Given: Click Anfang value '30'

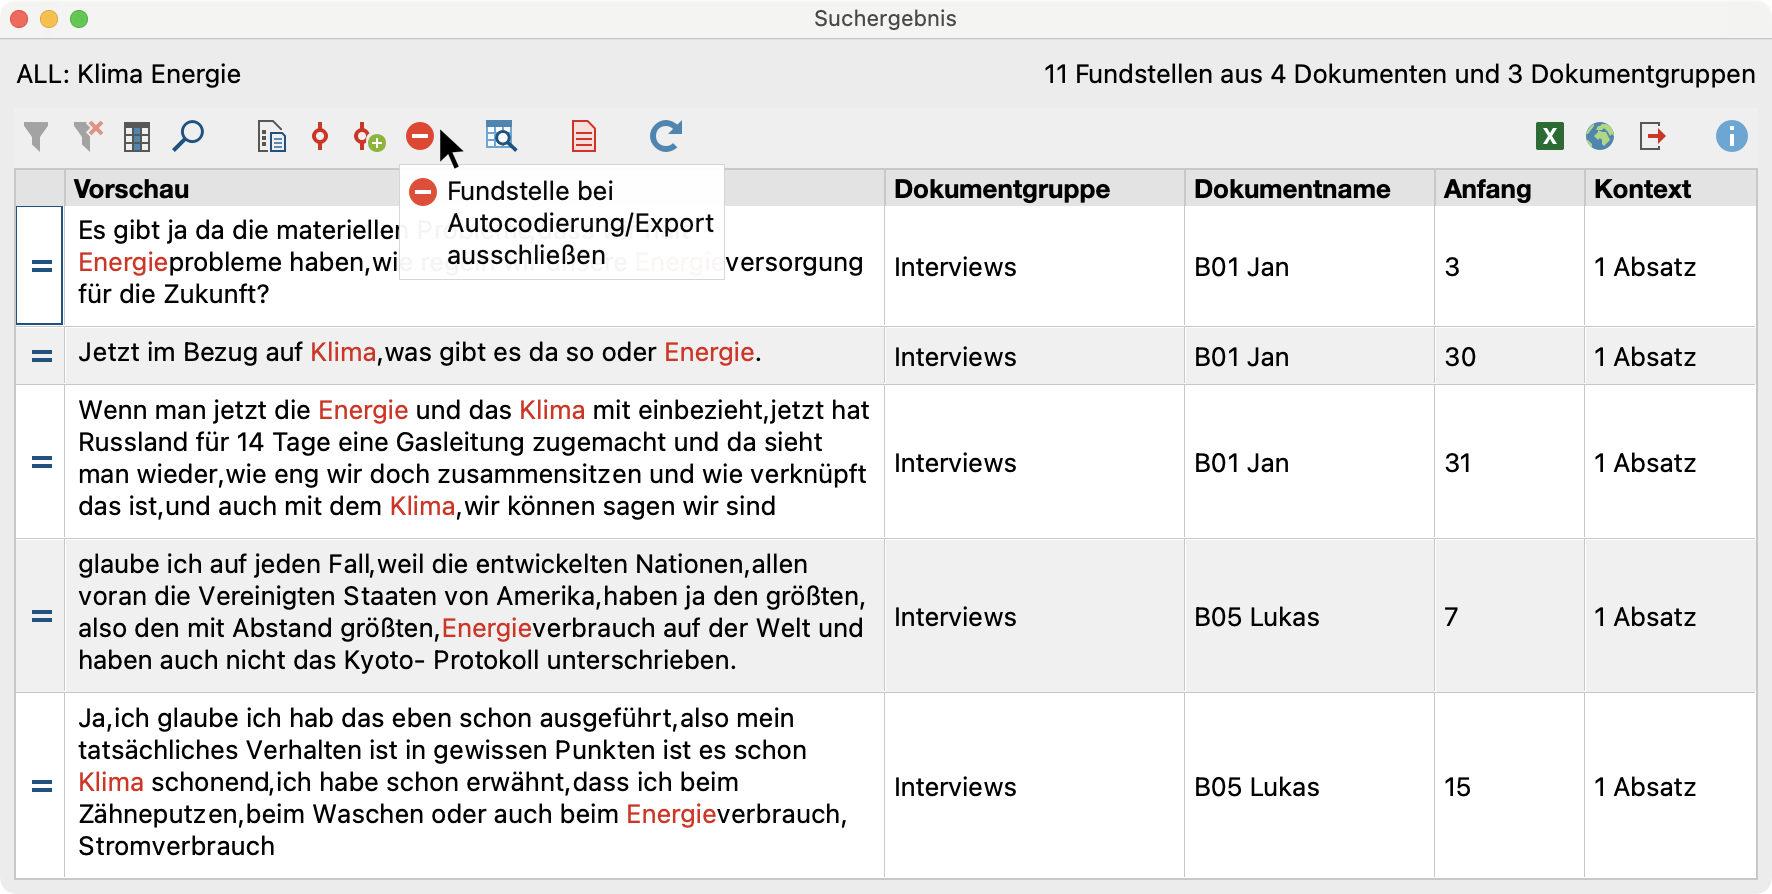Looking at the screenshot, I should pyautogui.click(x=1460, y=357).
